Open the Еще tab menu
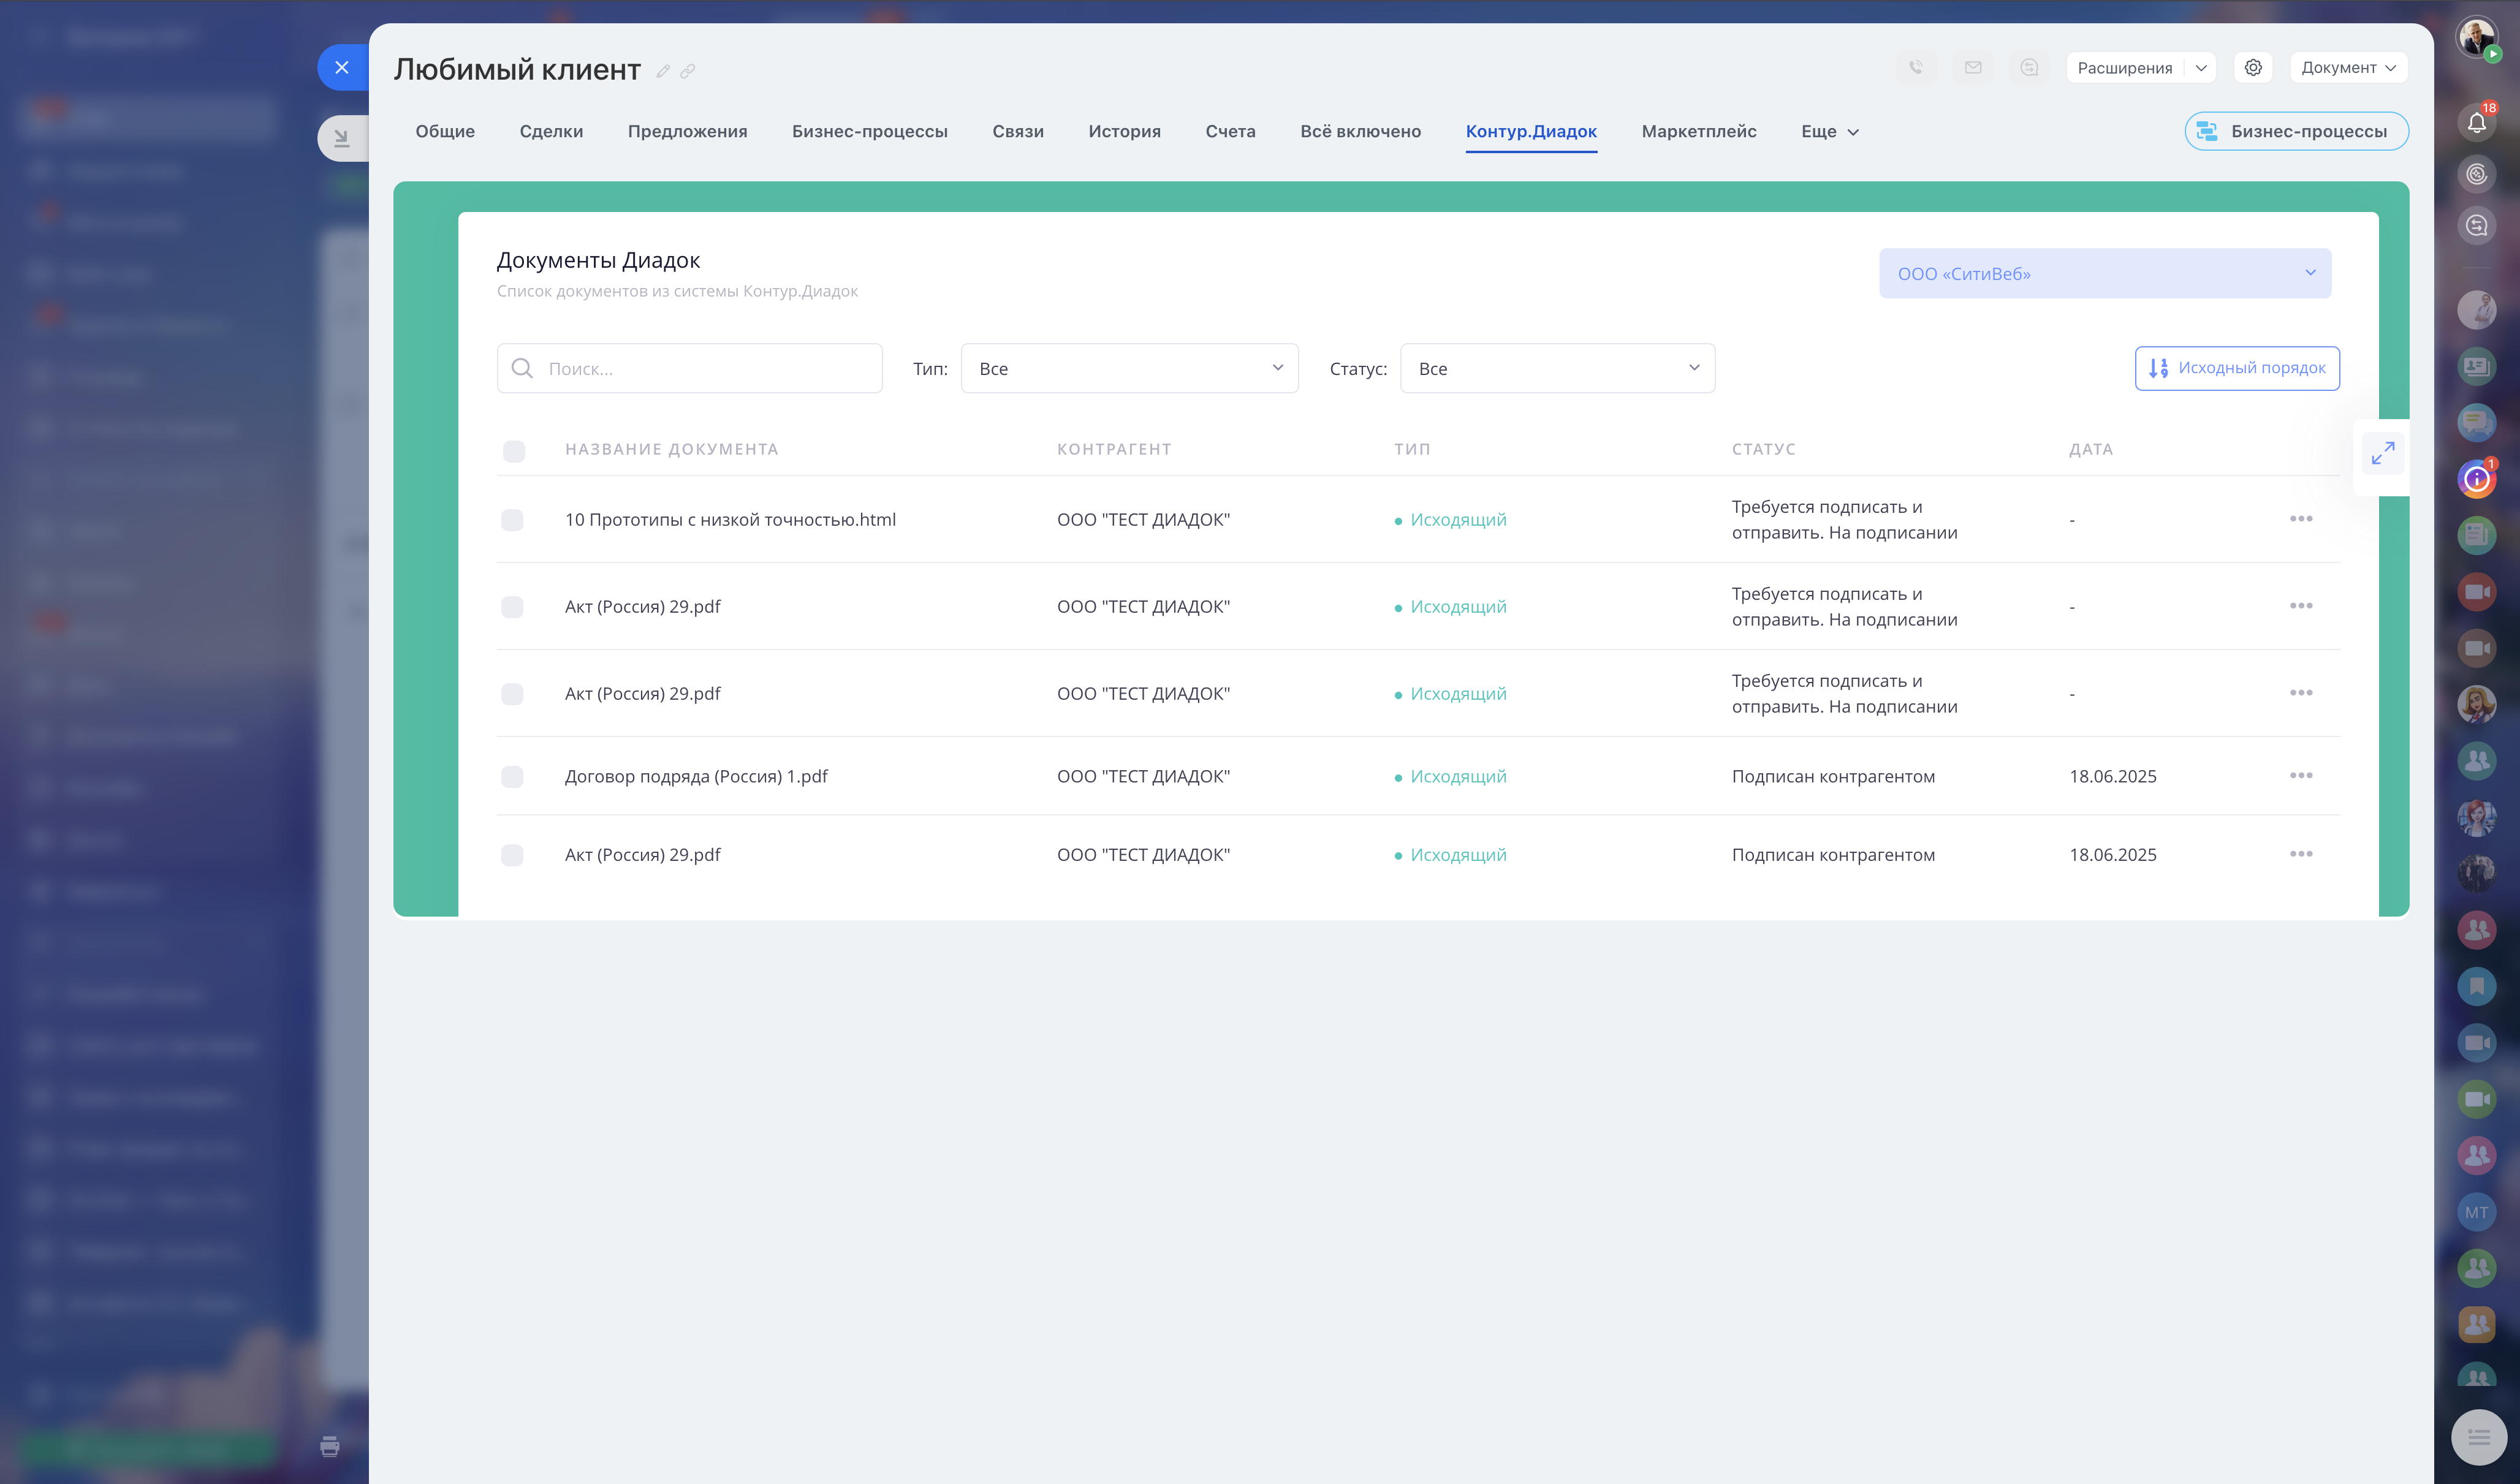The image size is (2520, 1484). (x=1829, y=132)
